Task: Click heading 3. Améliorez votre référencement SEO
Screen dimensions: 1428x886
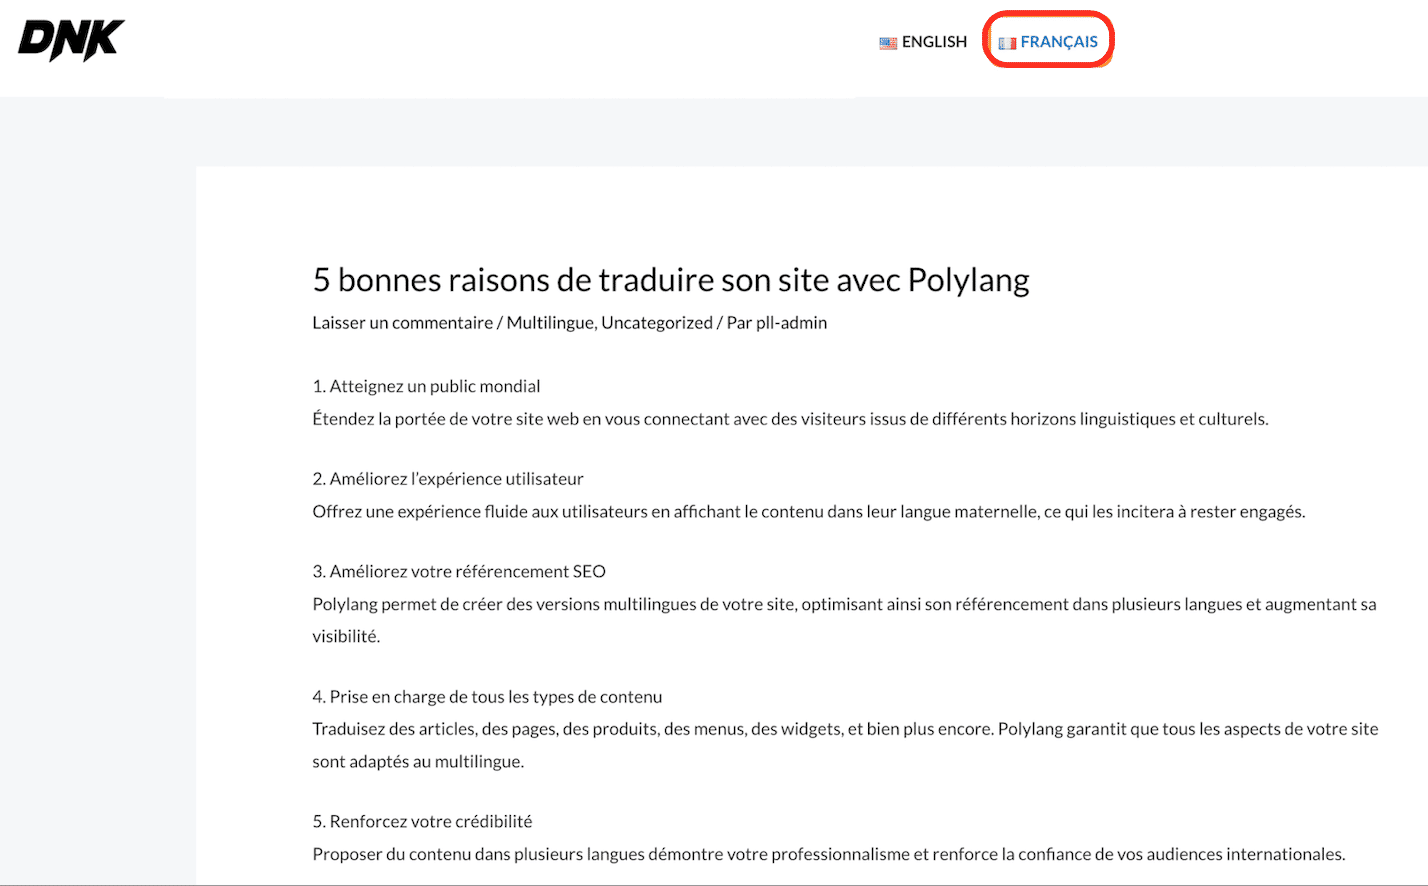Action: (x=459, y=572)
